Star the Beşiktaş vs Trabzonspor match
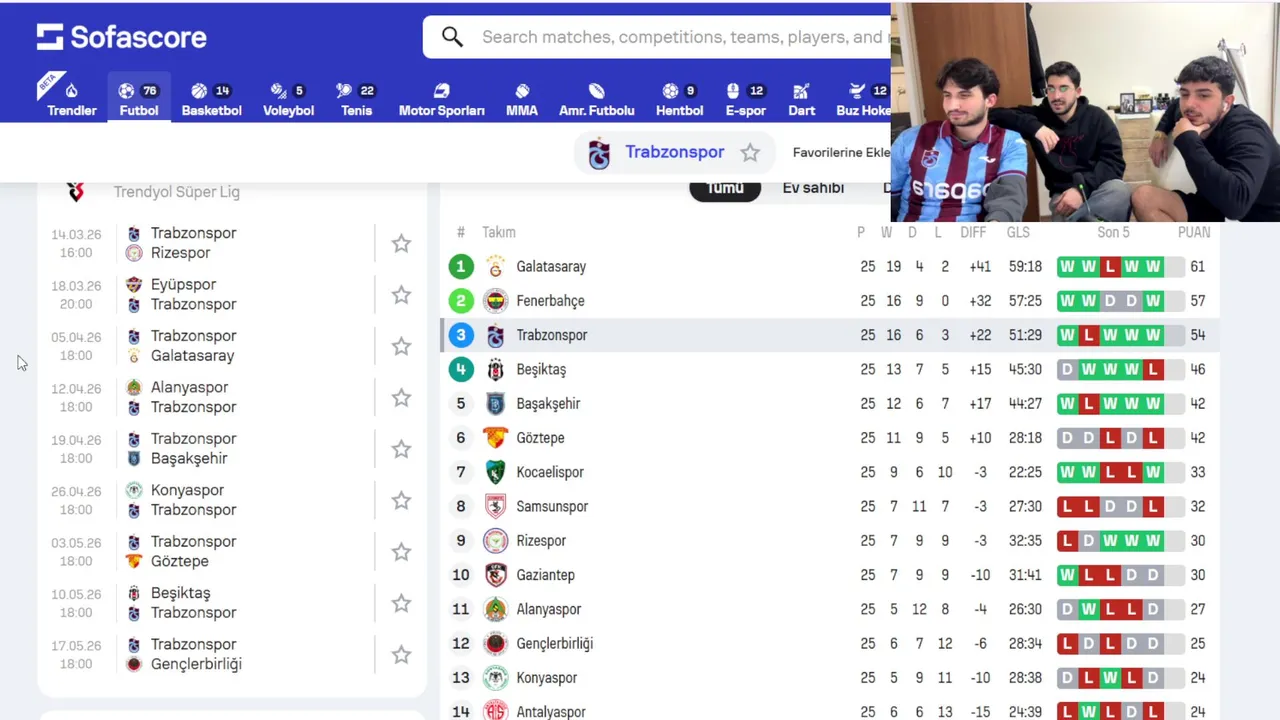The image size is (1280, 720). 401,603
